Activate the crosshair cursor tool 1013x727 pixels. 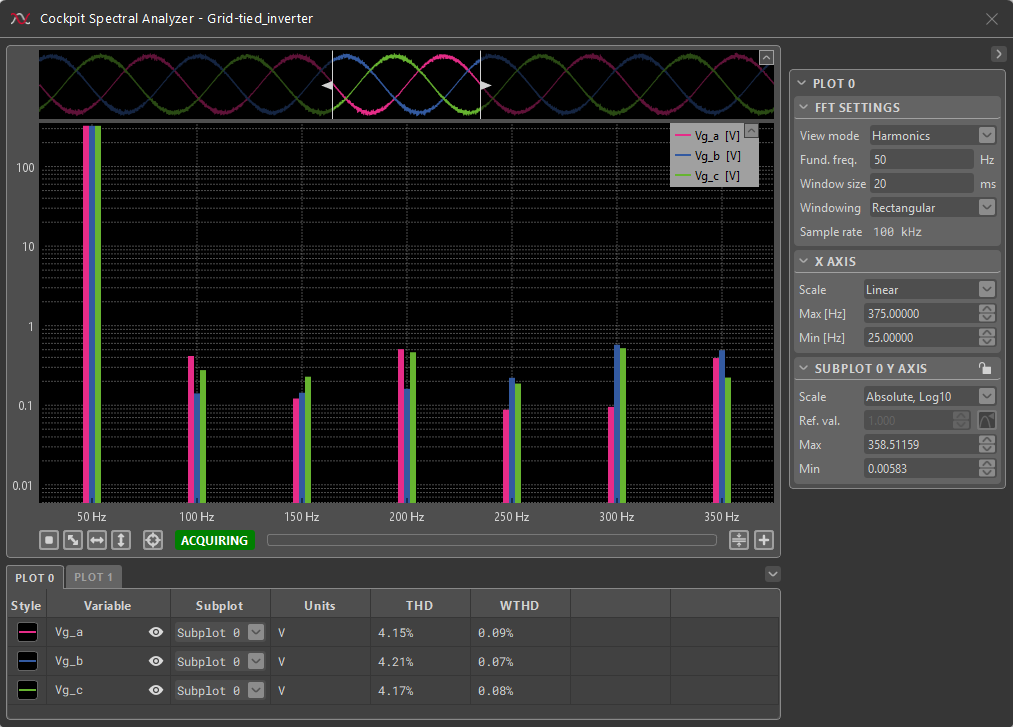point(153,540)
